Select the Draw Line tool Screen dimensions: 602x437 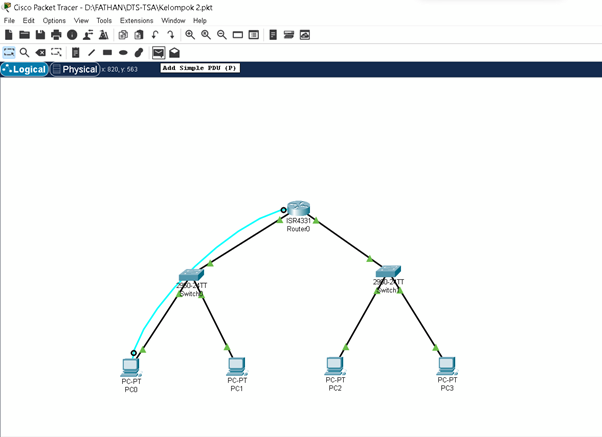click(x=91, y=53)
